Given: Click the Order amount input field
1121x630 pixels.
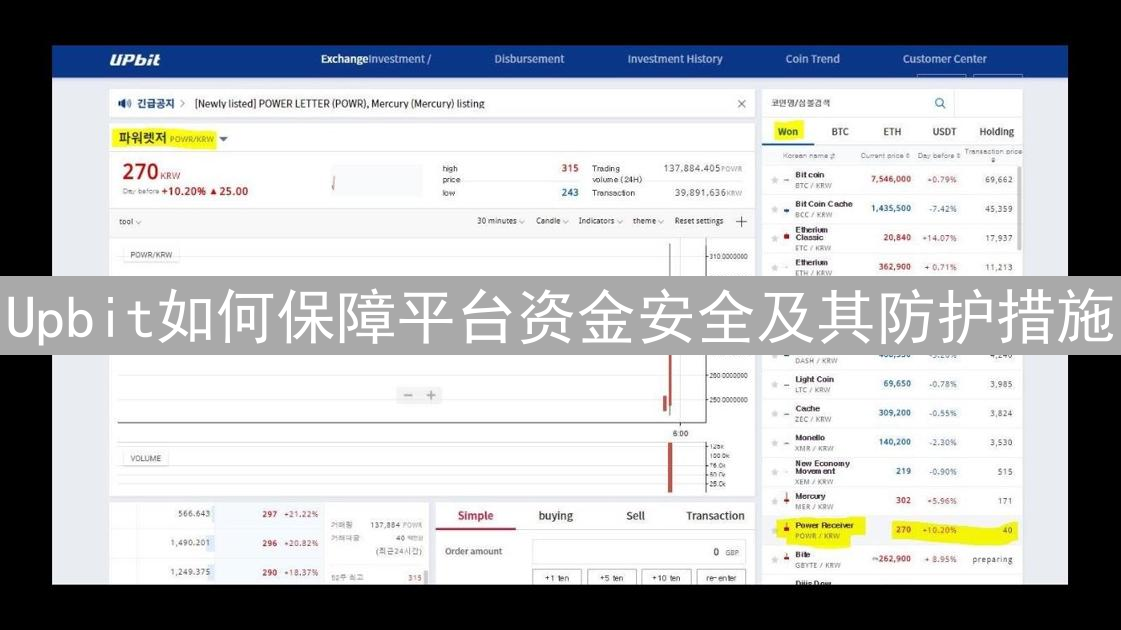Looking at the screenshot, I should pos(638,551).
